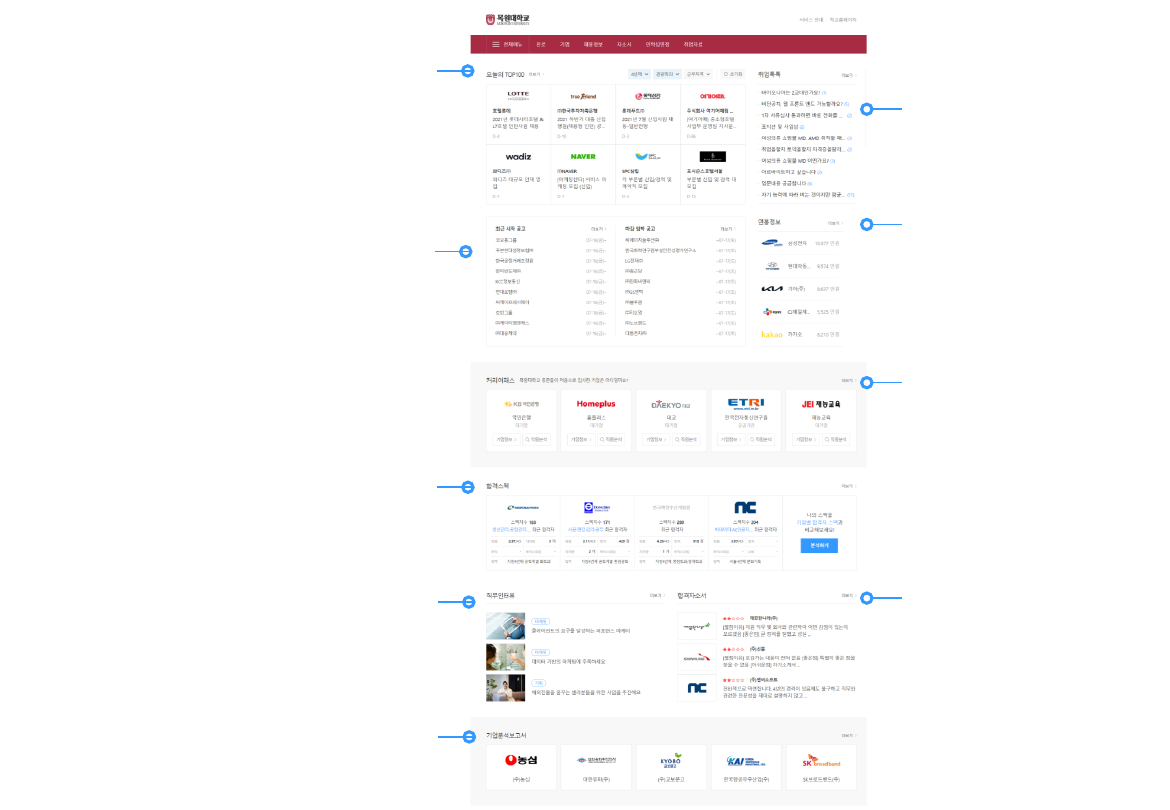
Task: Select the 기업 menu item
Action: coord(565,44)
